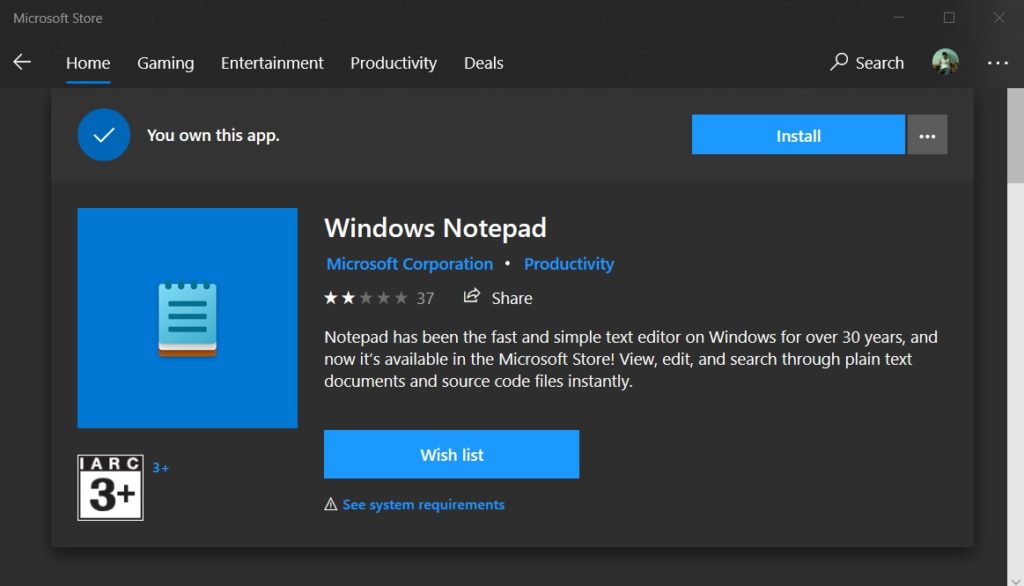1024x586 pixels.
Task: Open your account profile picture menu
Action: tap(944, 62)
